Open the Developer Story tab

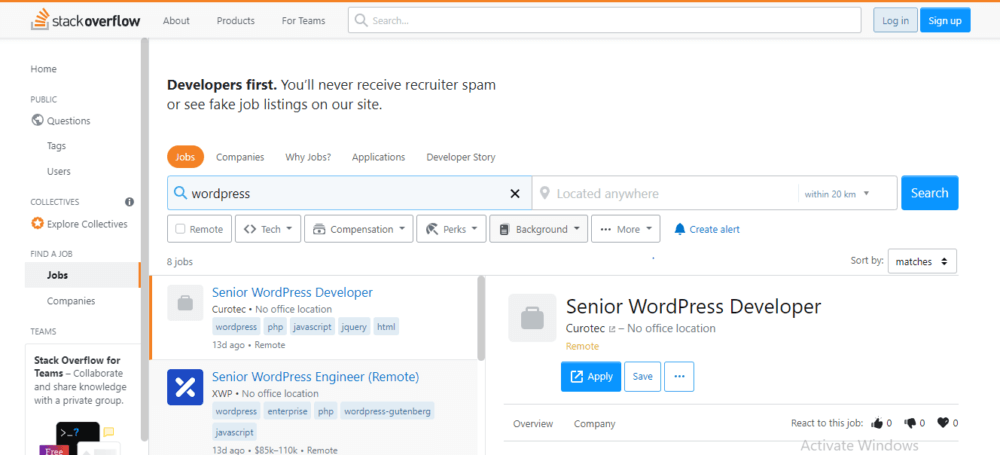[x=460, y=157]
